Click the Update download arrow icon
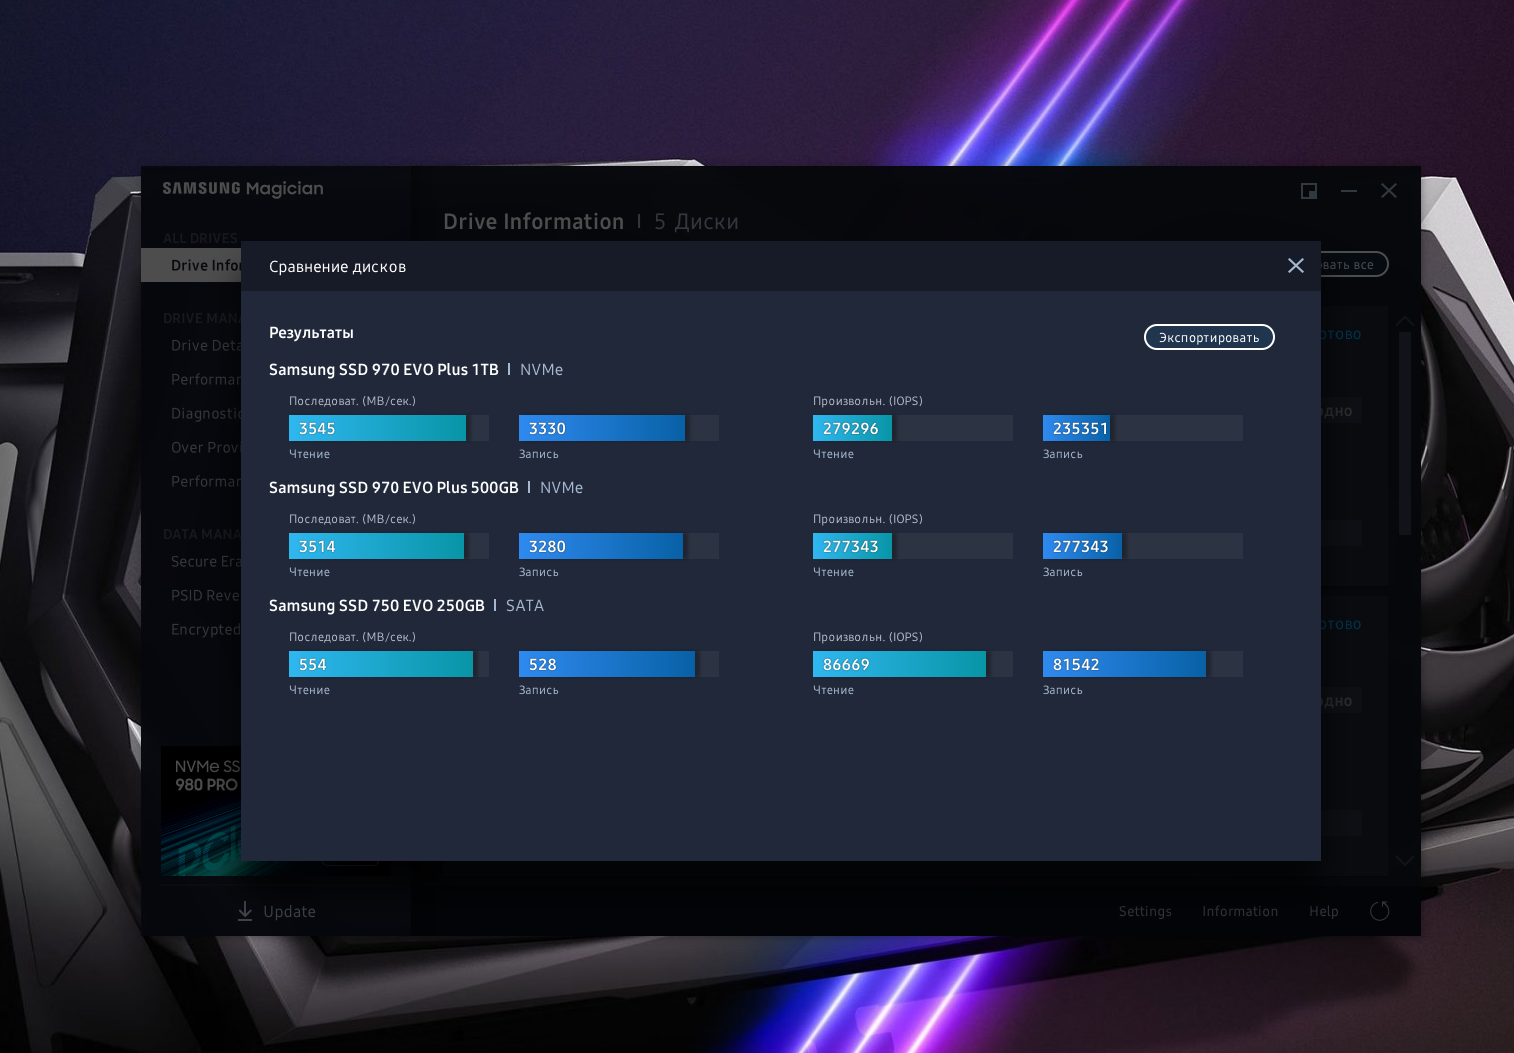This screenshot has width=1514, height=1053. pos(245,911)
